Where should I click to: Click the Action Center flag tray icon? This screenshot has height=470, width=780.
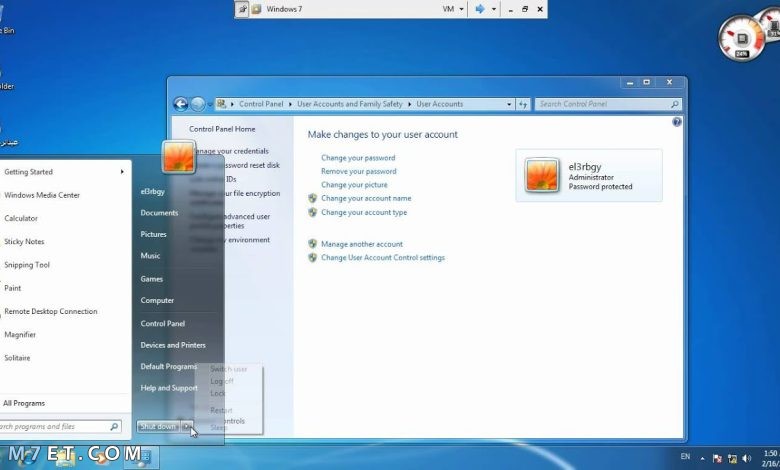(717, 459)
